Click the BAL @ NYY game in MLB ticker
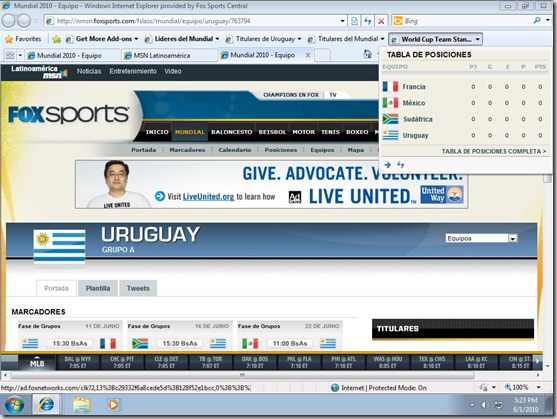557x419 pixels. pos(77,362)
